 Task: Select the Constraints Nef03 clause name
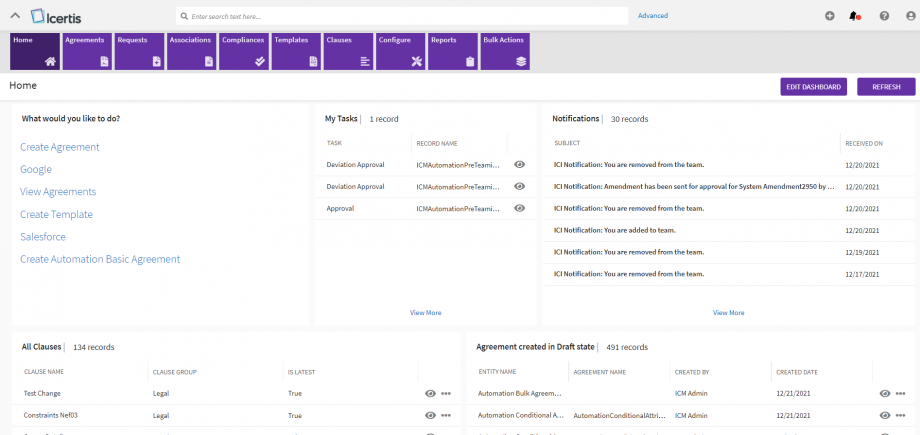(51, 415)
